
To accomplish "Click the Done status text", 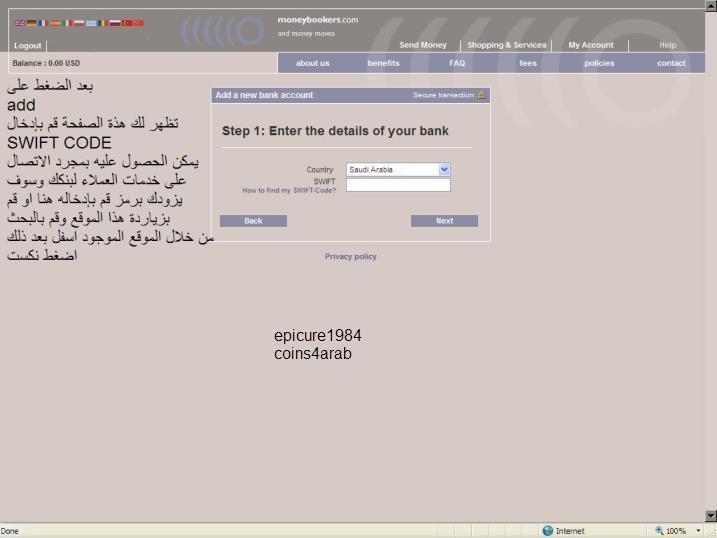I will pos(10,531).
